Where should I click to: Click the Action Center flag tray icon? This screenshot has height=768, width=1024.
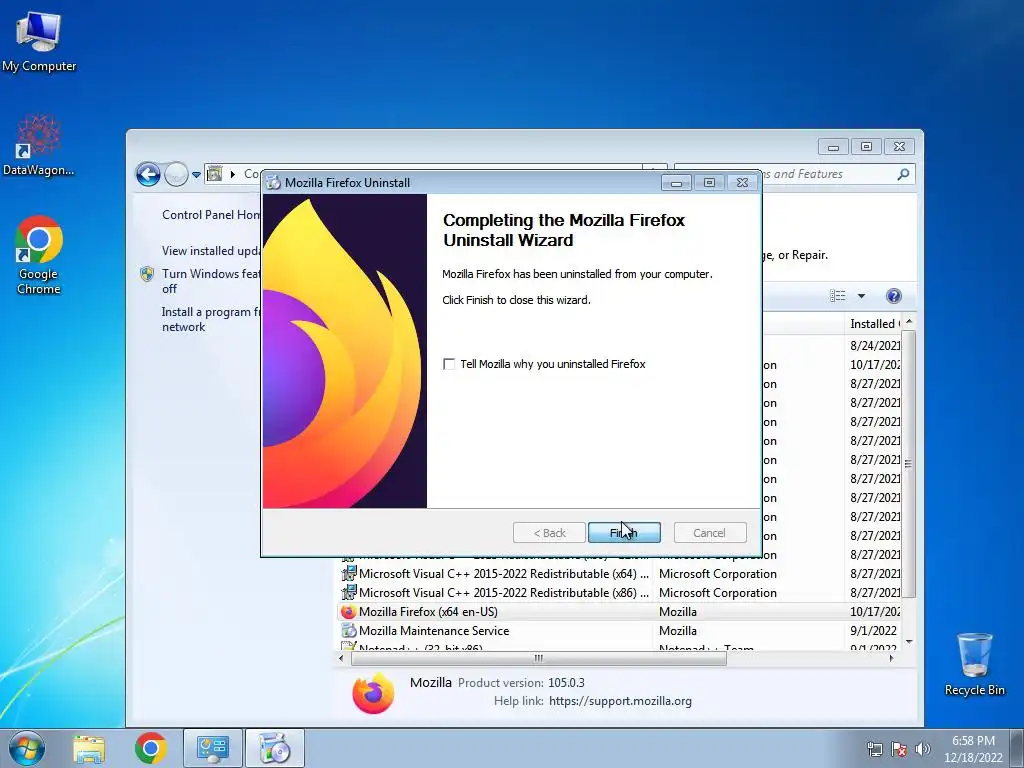899,749
